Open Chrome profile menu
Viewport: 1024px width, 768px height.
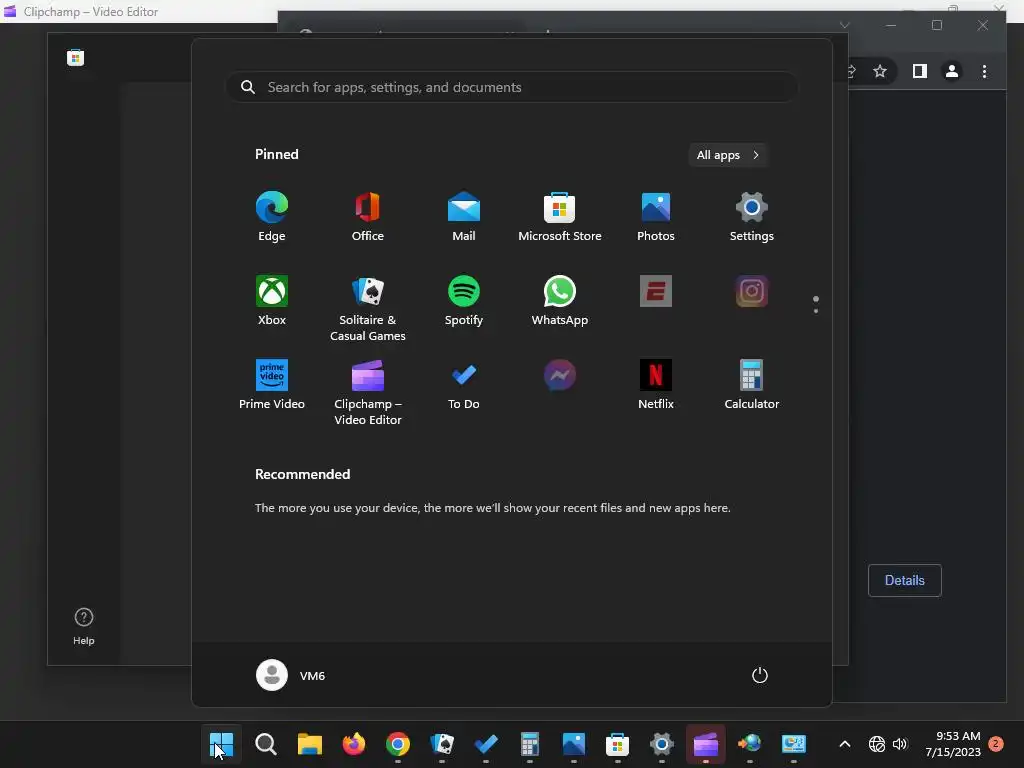952,71
